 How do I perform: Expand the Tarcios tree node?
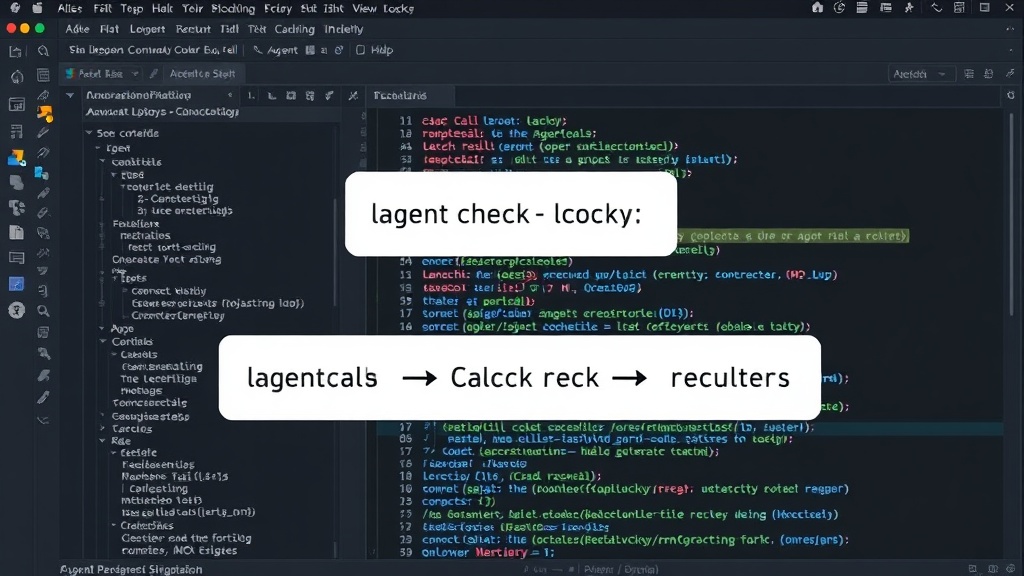click(103, 428)
